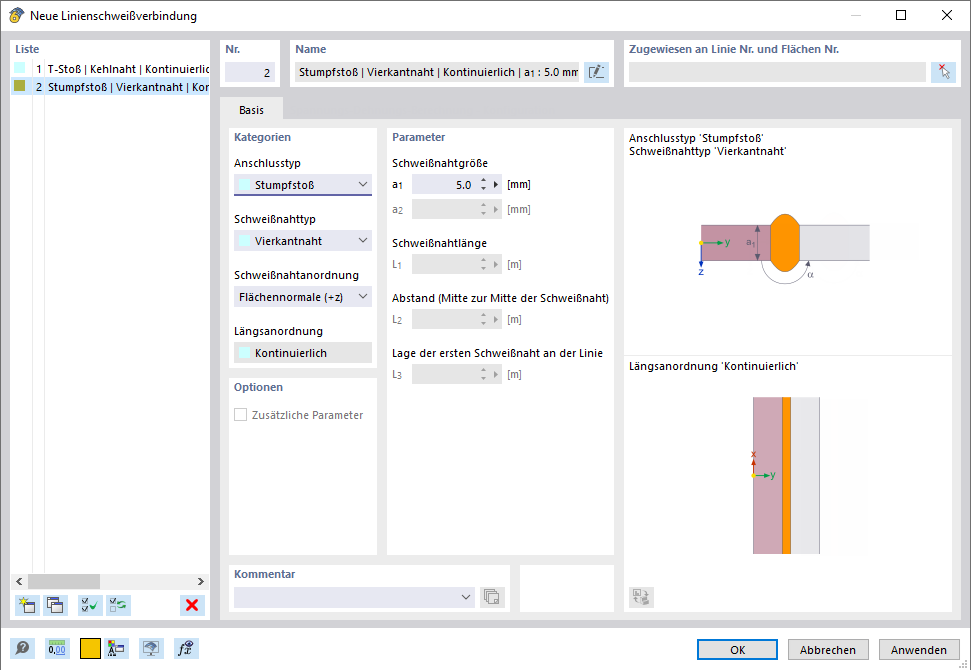Click the L2 Abstand field
The width and height of the screenshot is (971, 670).
tap(445, 320)
